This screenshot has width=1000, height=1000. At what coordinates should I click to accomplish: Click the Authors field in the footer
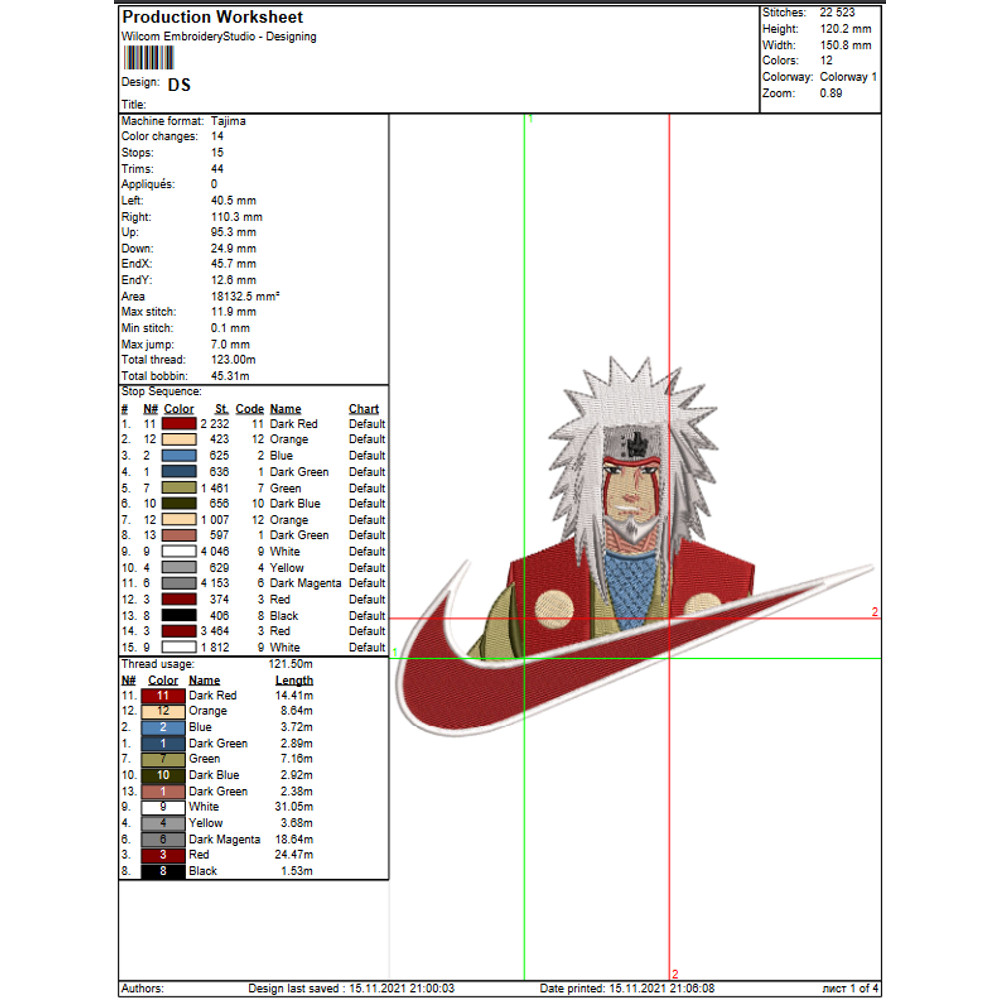point(143,988)
